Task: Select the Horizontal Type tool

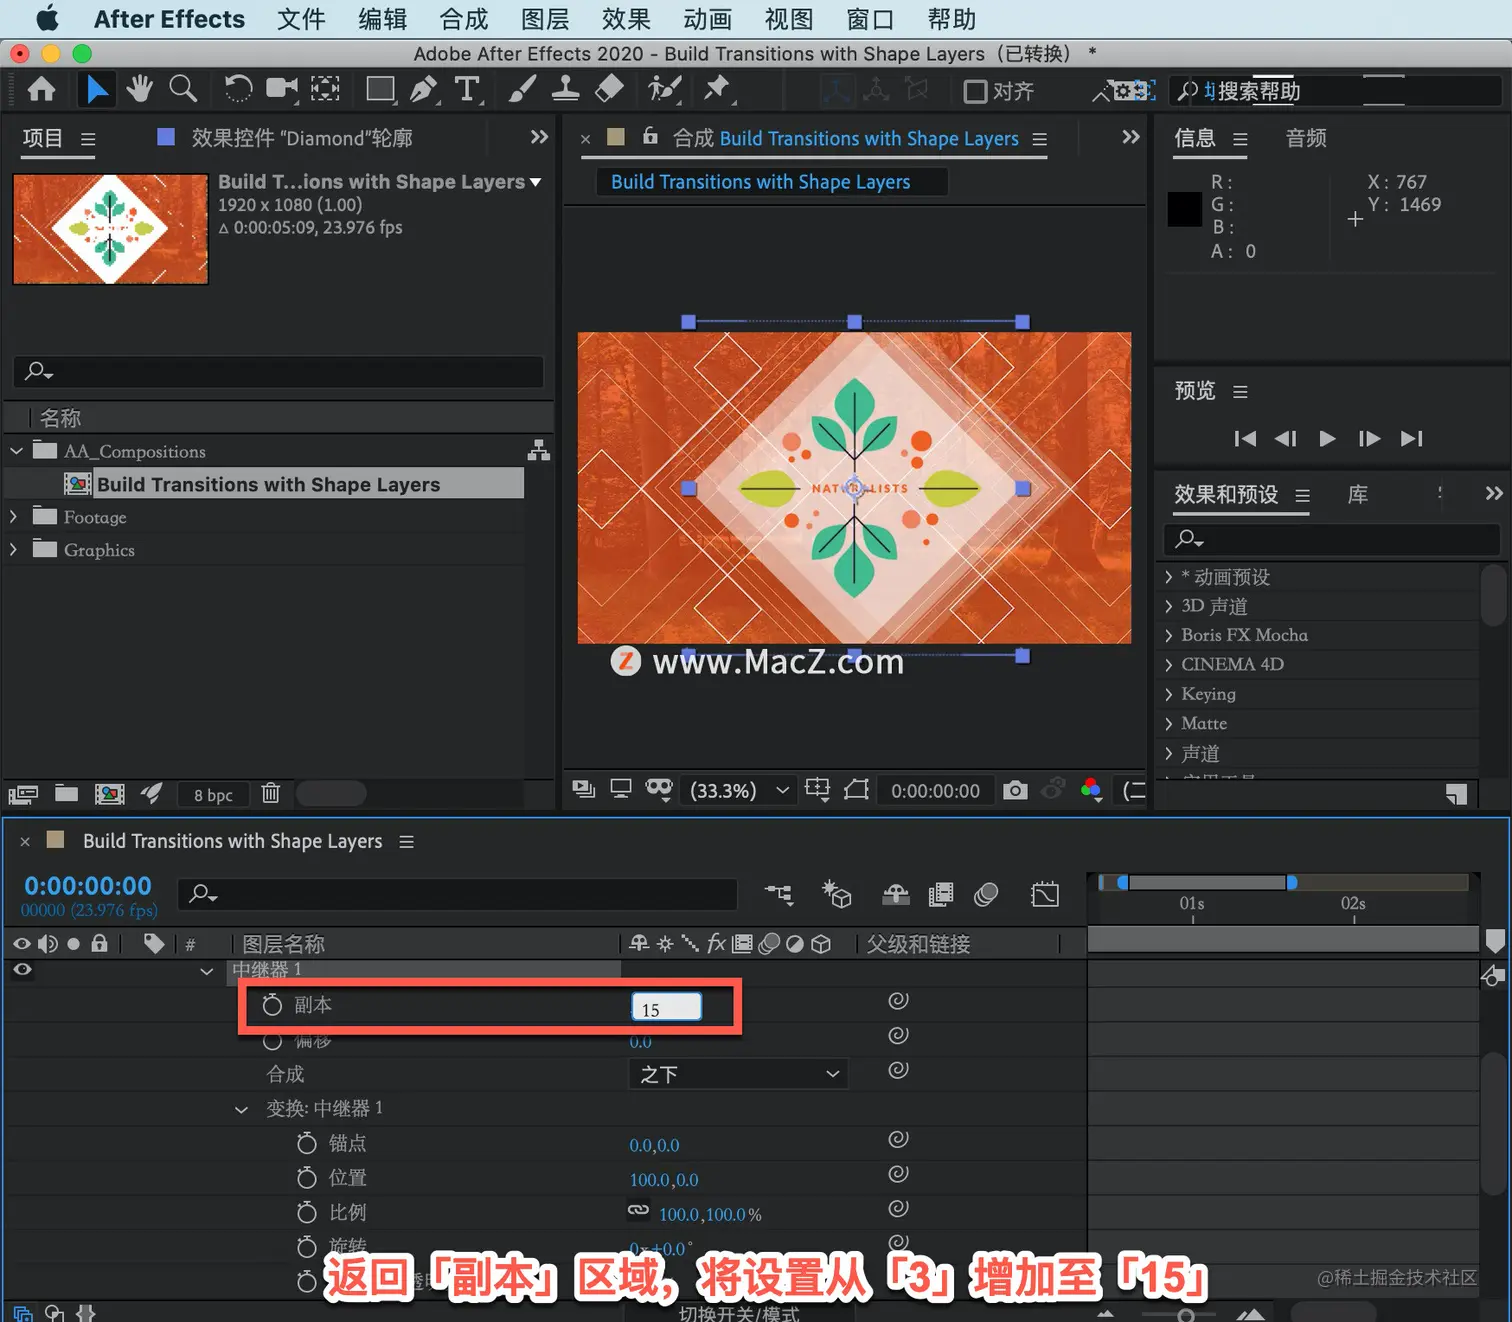Action: [467, 89]
